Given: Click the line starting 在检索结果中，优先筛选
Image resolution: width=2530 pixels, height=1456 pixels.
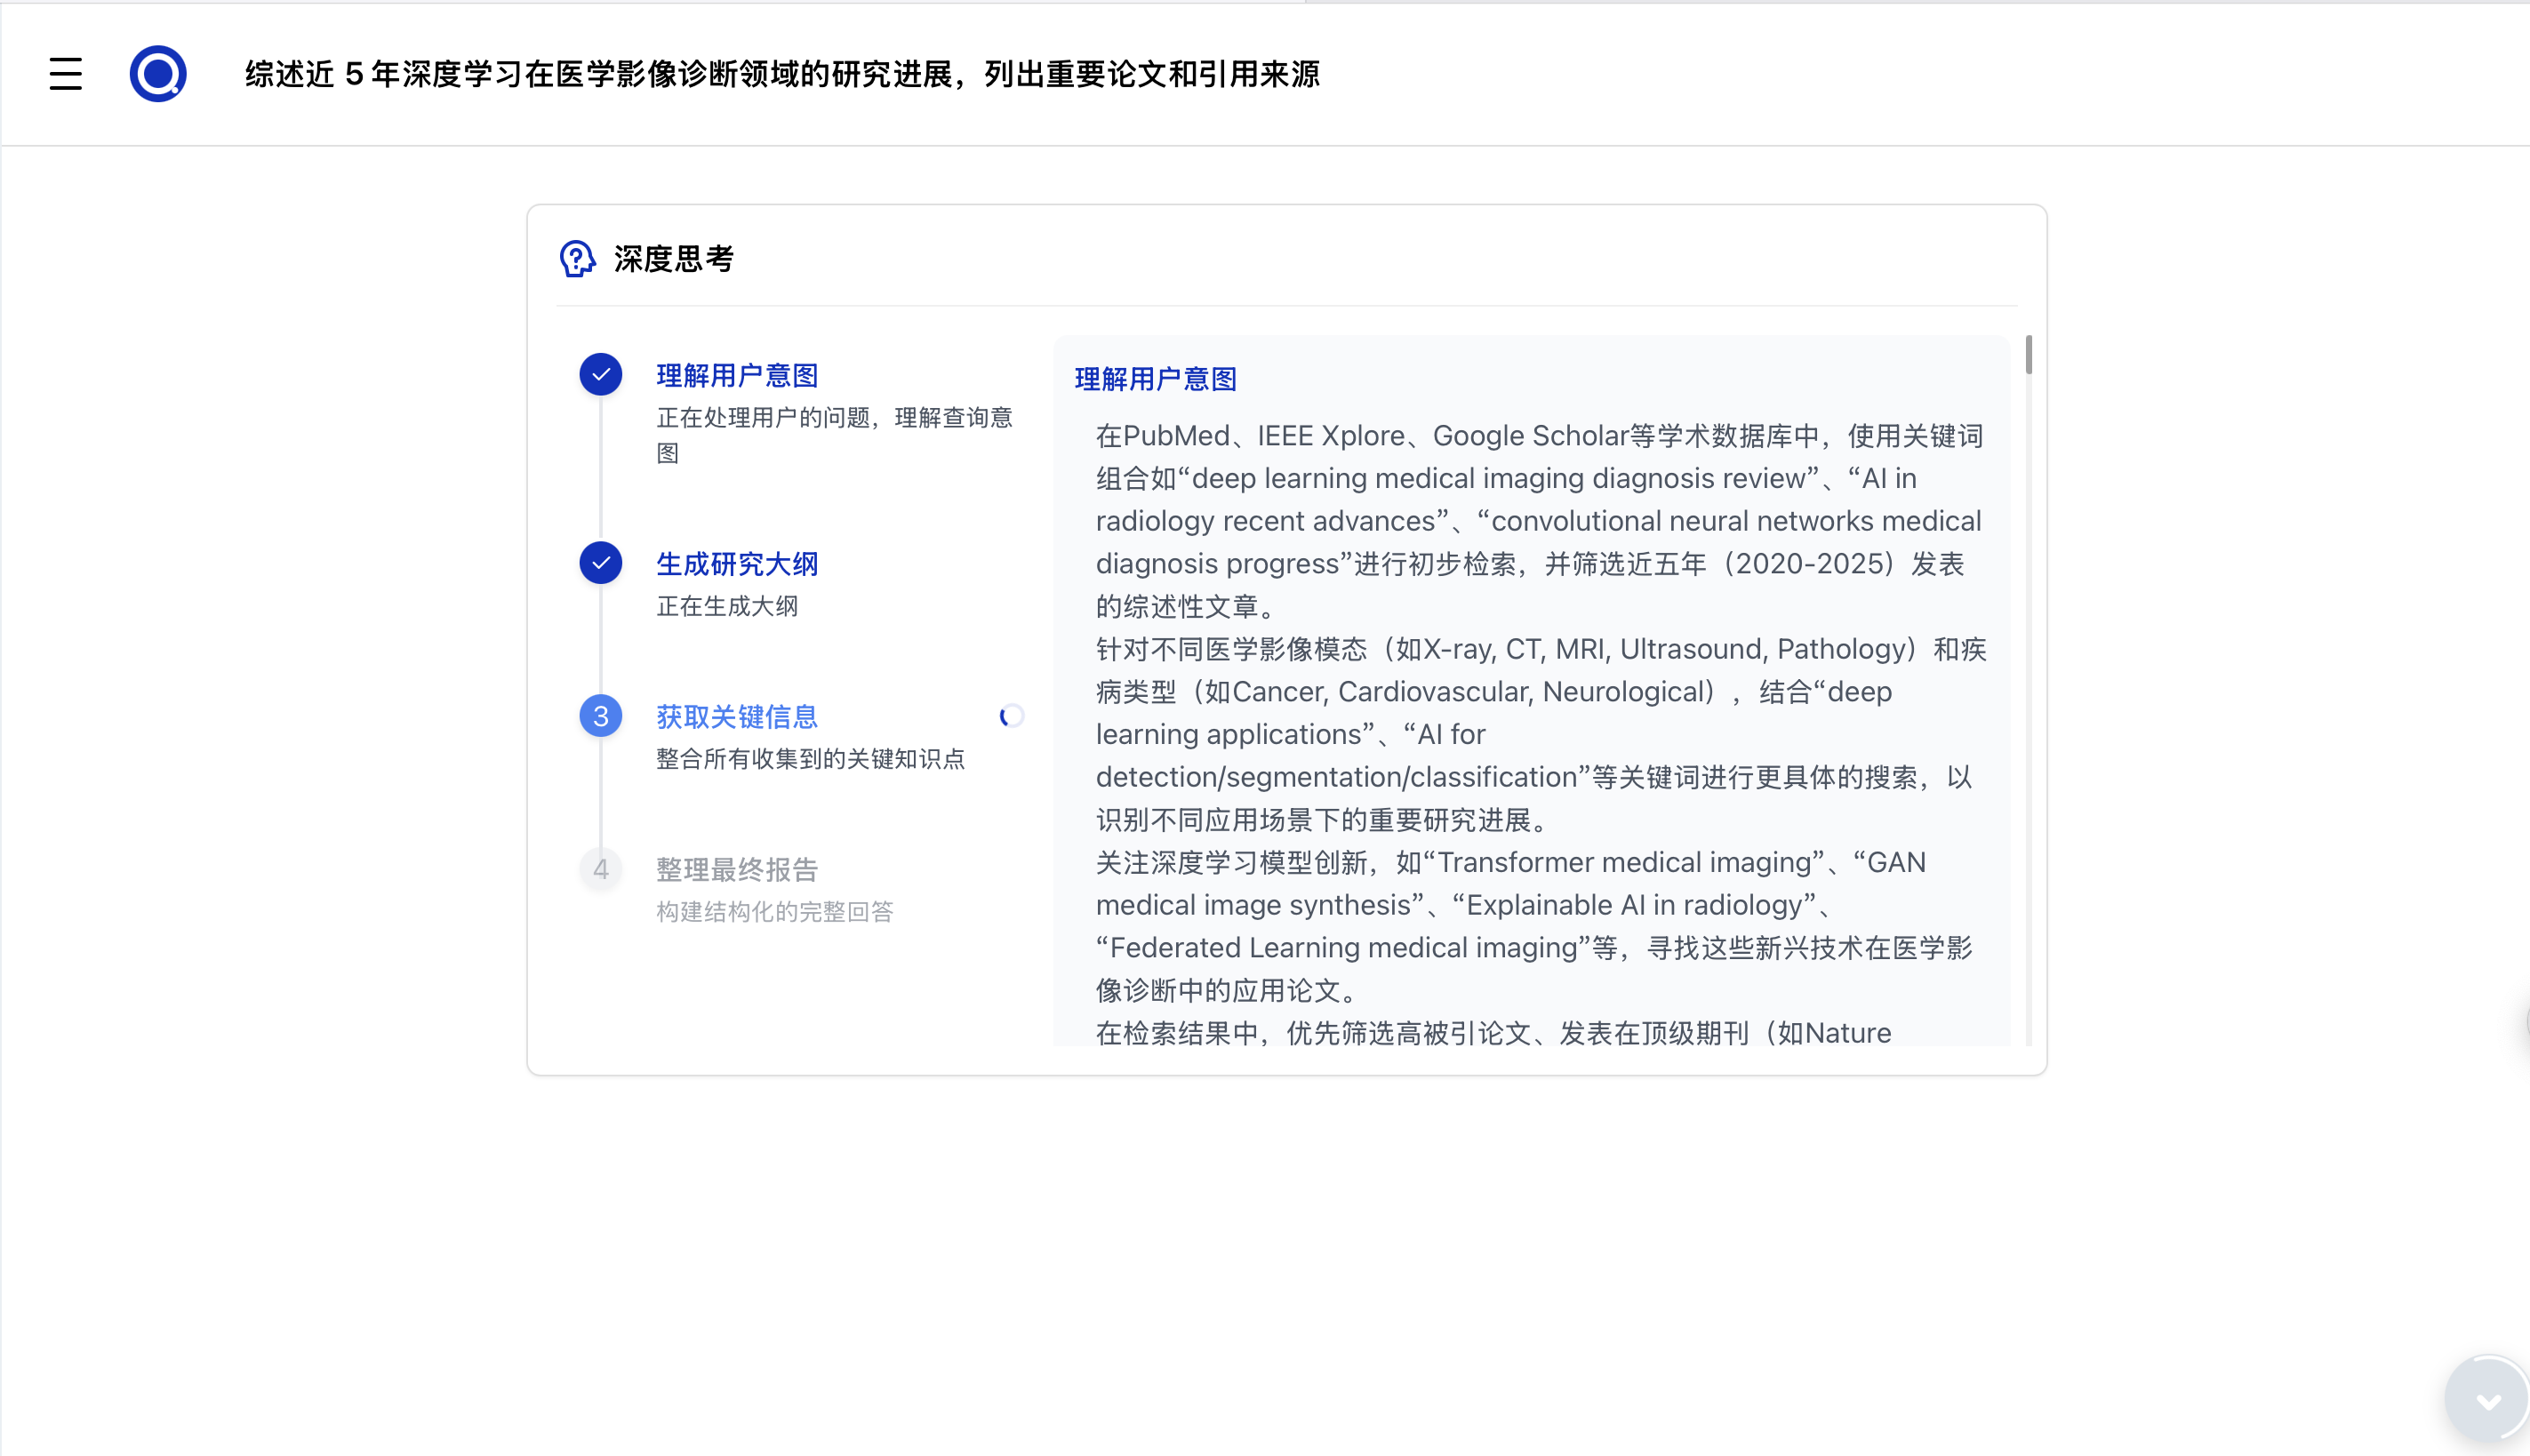Looking at the screenshot, I should coord(1493,1033).
